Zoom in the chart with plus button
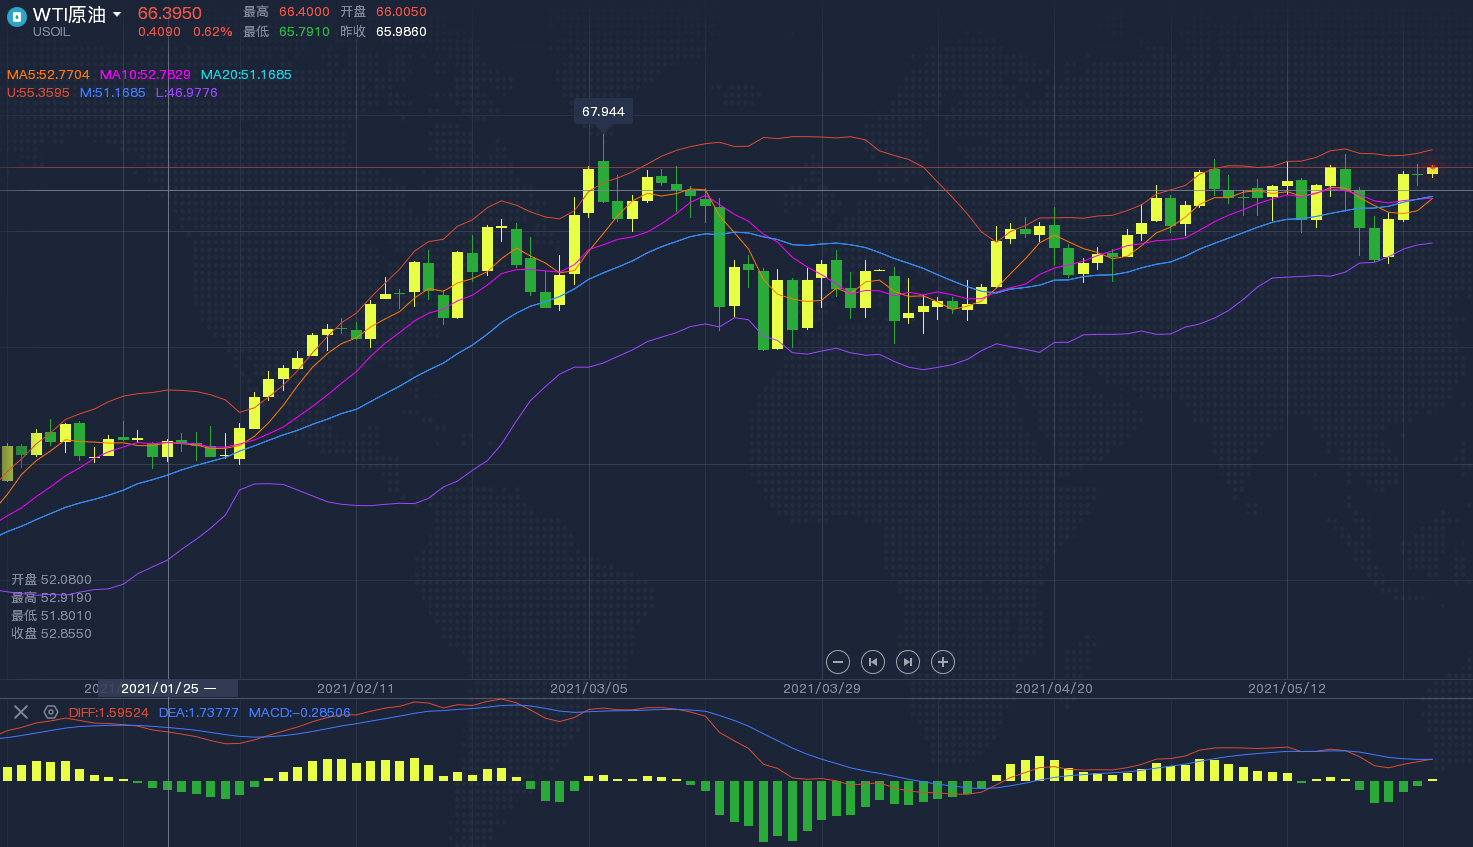Image resolution: width=1473 pixels, height=847 pixels. coord(942,662)
